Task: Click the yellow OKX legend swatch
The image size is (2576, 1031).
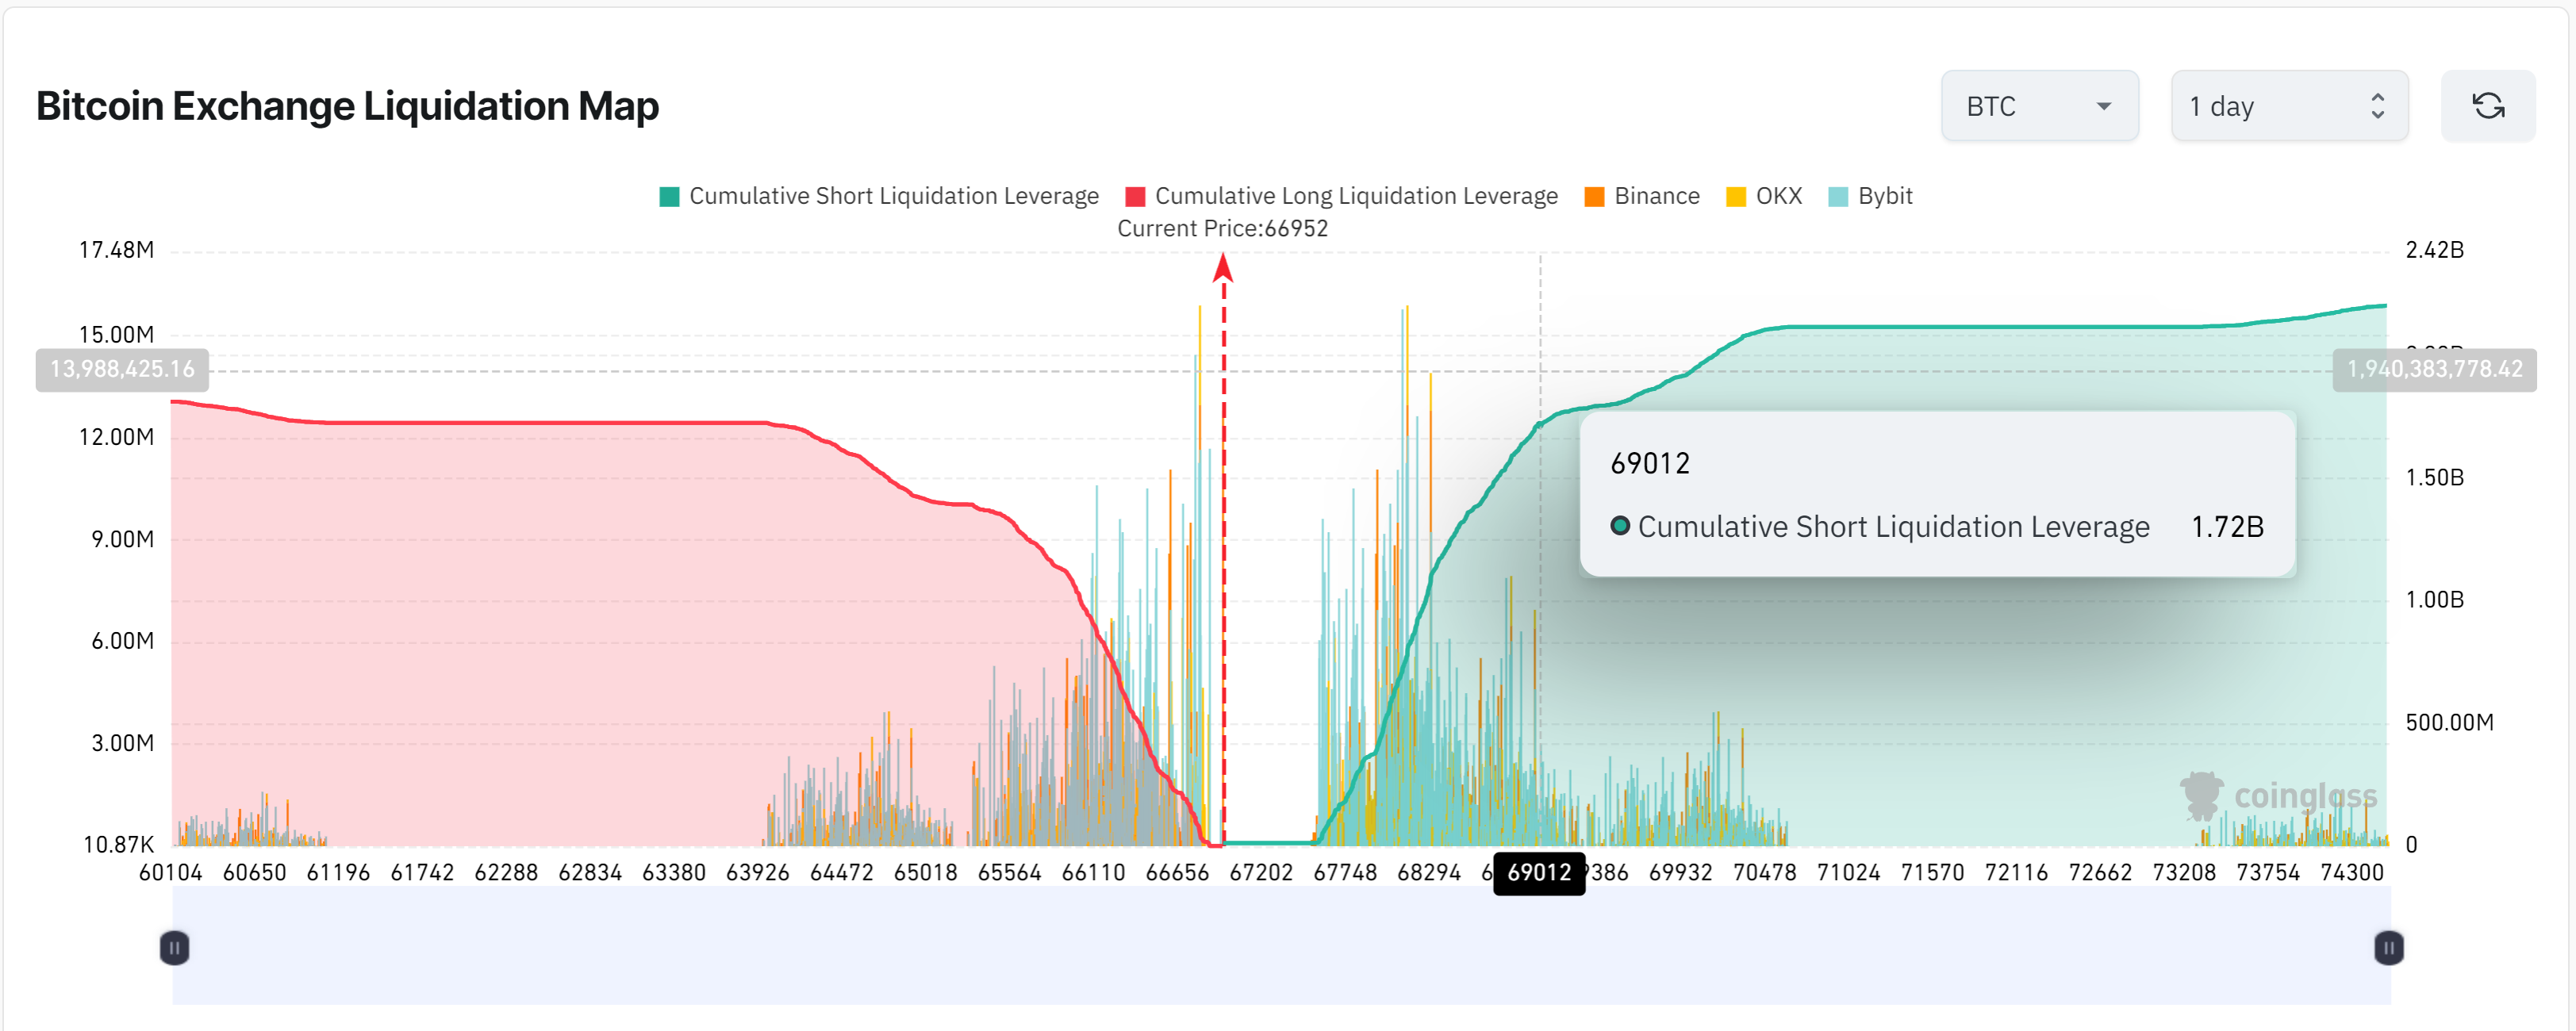Action: coord(1736,197)
